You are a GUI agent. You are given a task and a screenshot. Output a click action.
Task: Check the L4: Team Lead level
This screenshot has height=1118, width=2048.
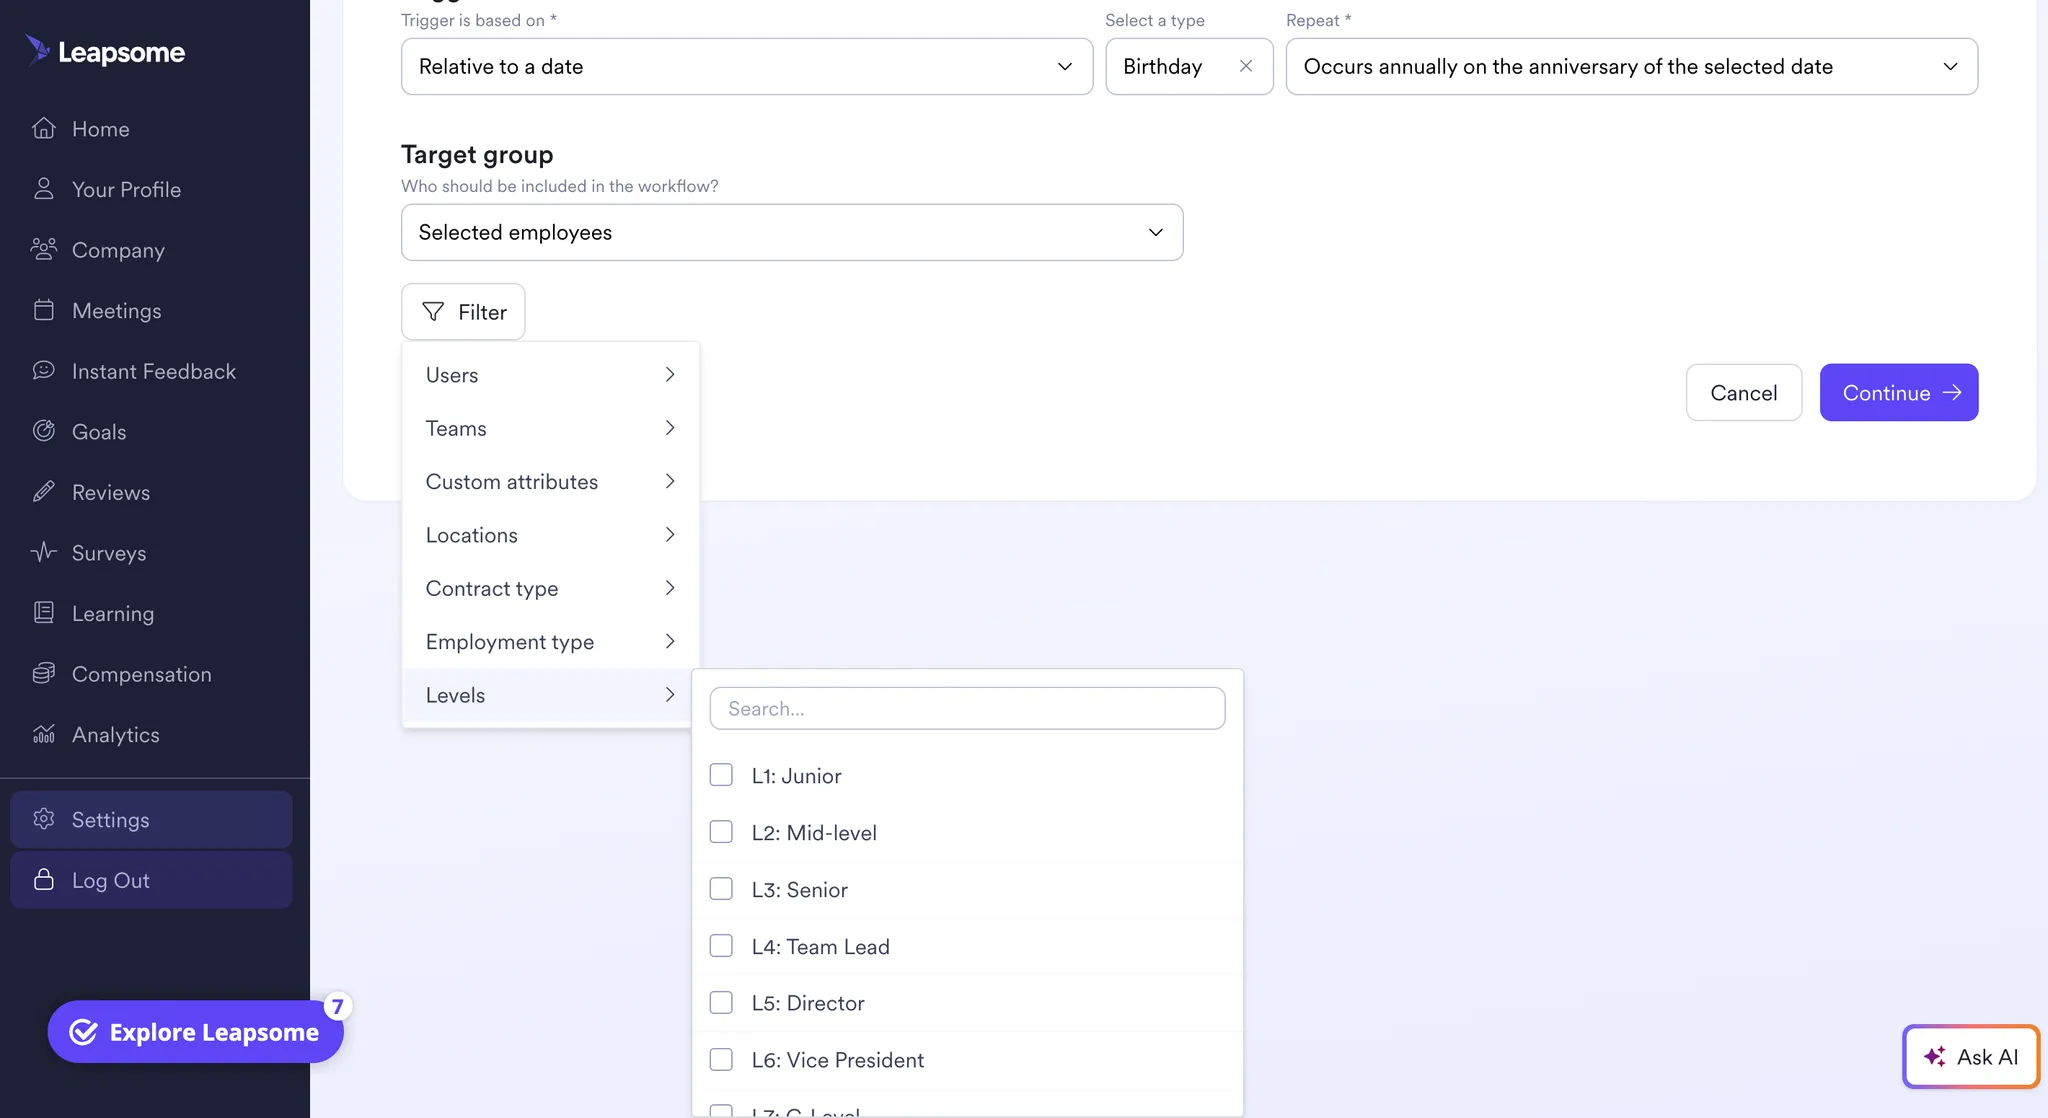(720, 945)
